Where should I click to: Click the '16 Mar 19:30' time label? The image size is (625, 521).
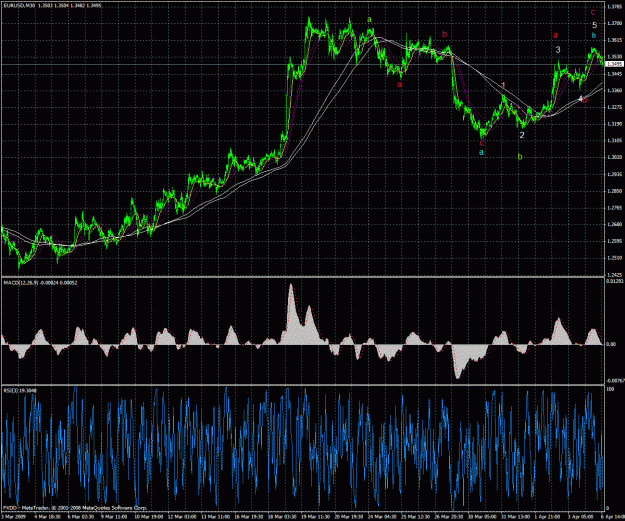[x=249, y=517]
